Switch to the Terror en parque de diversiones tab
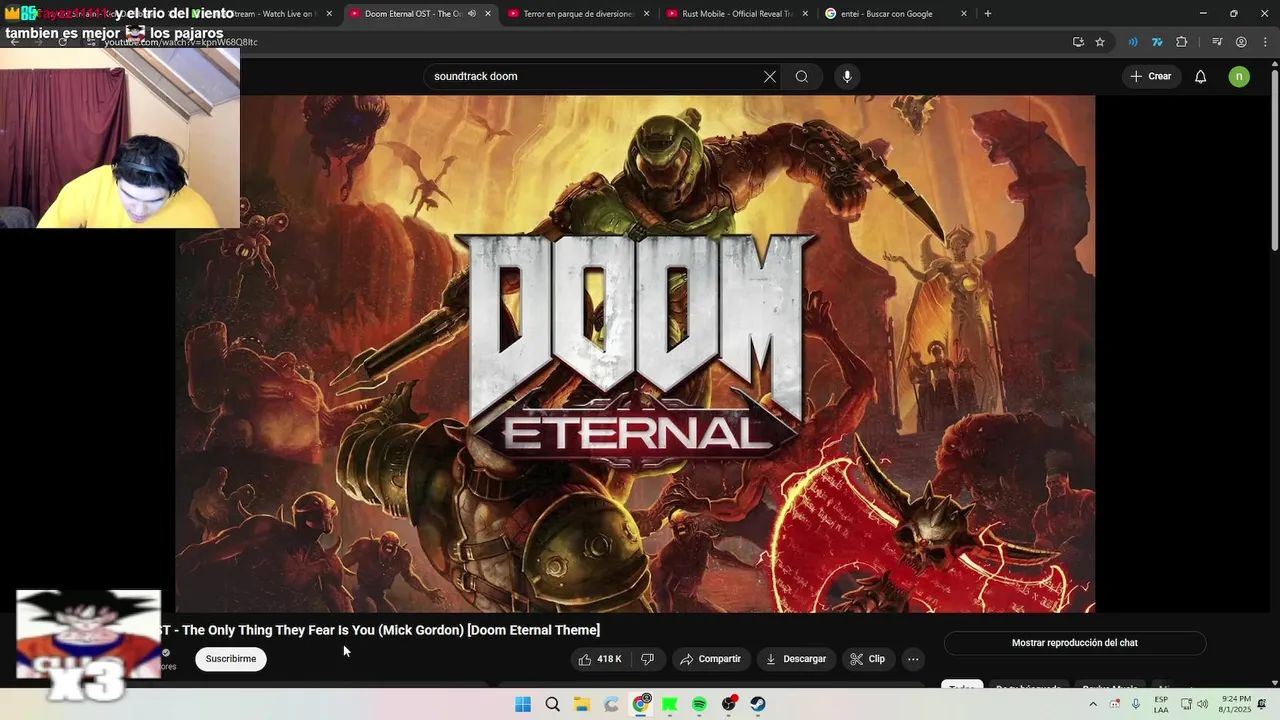 [577, 14]
